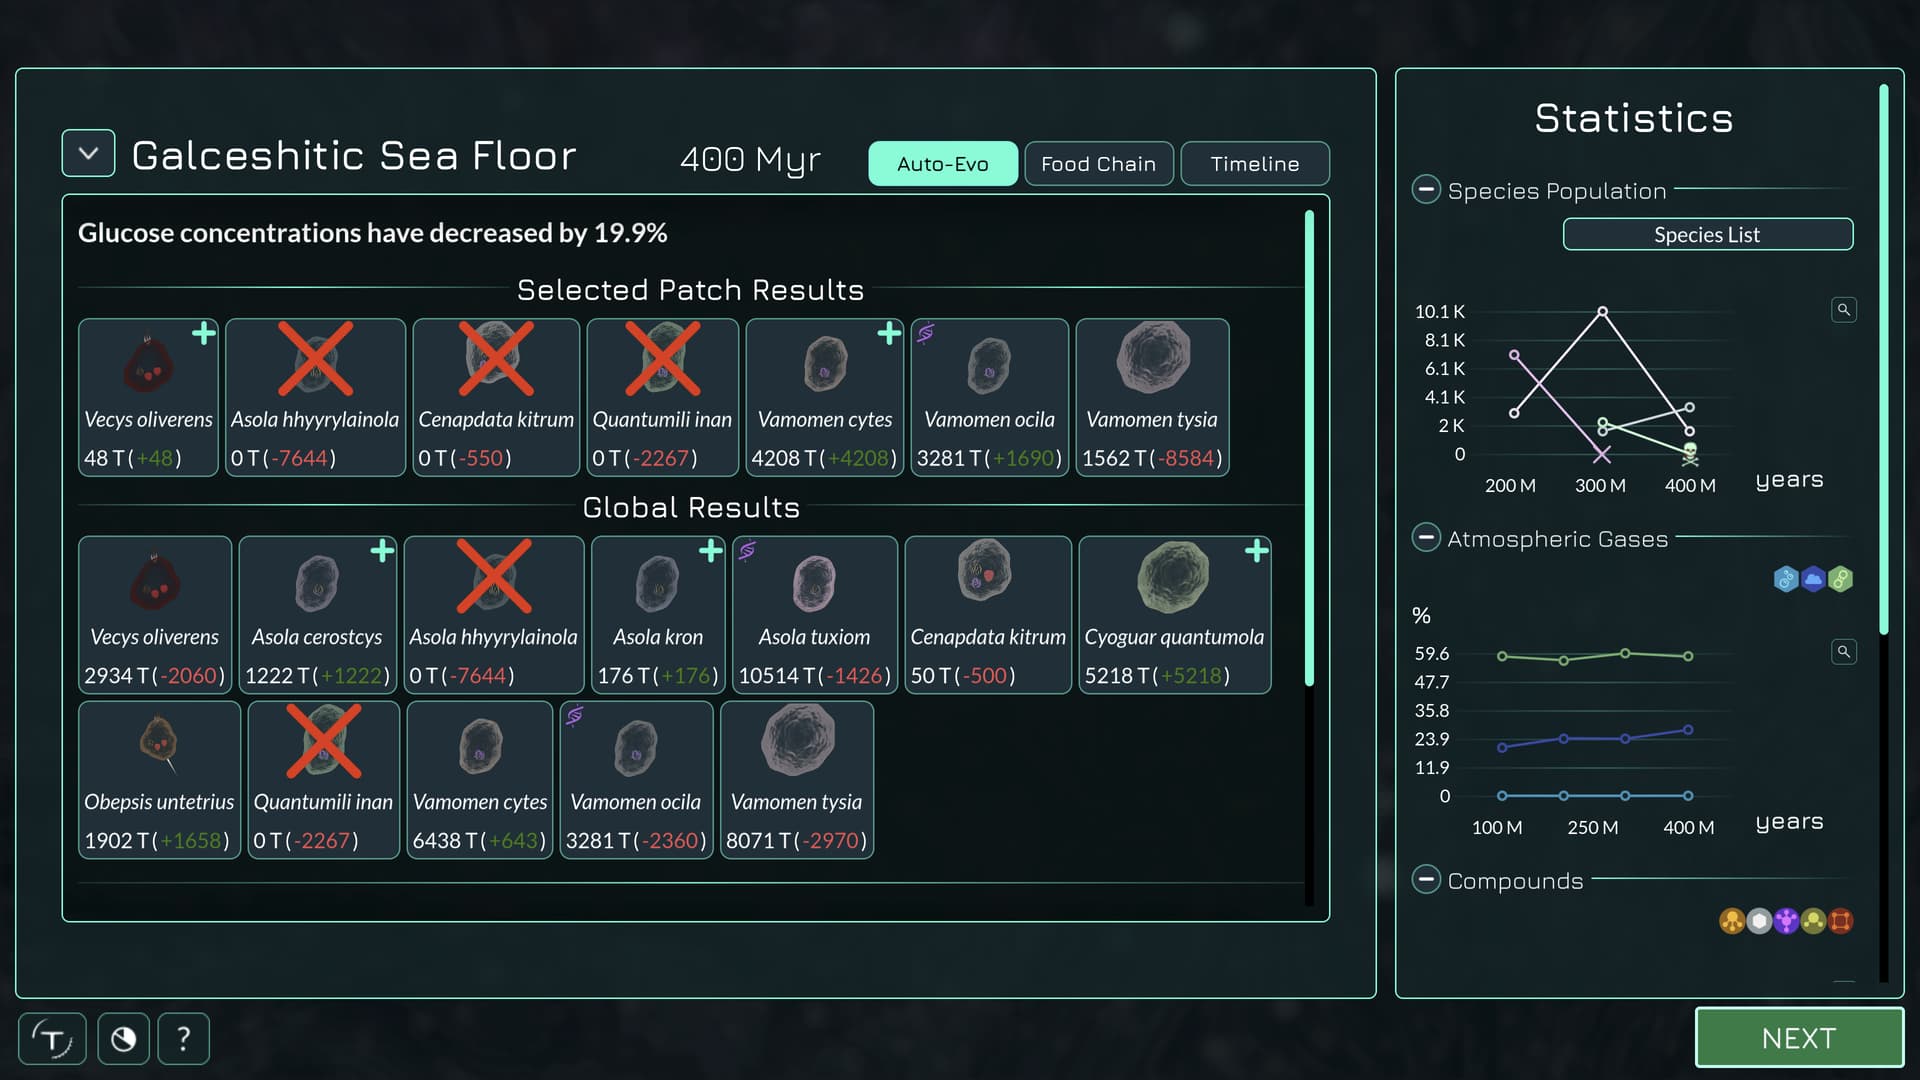This screenshot has width=1920, height=1080.
Task: Collapse the Atmospheric Gases section
Action: coord(1426,538)
